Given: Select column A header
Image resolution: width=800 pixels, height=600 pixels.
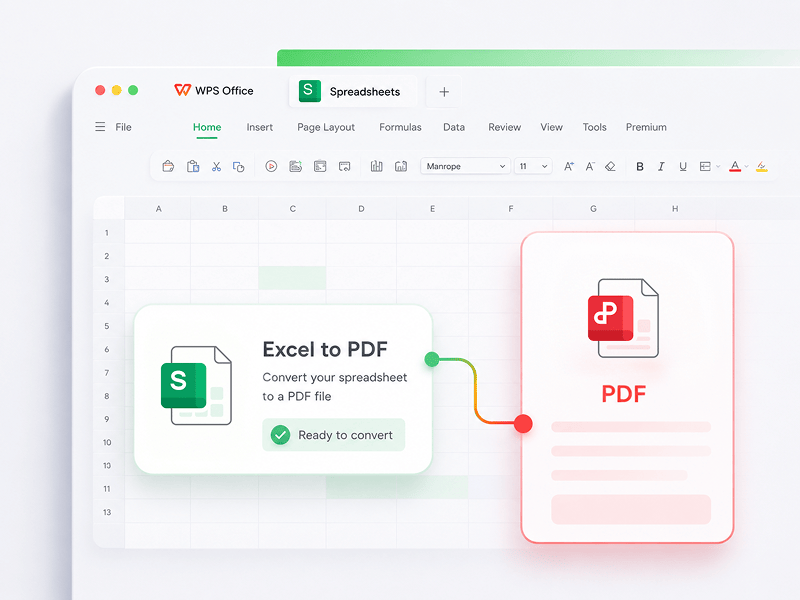Looking at the screenshot, I should coord(158,209).
